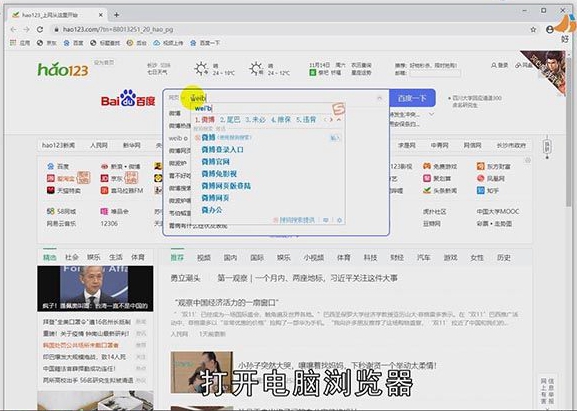This screenshot has width=577, height=411.
Task: Reload the hao123 page
Action: tap(40, 29)
